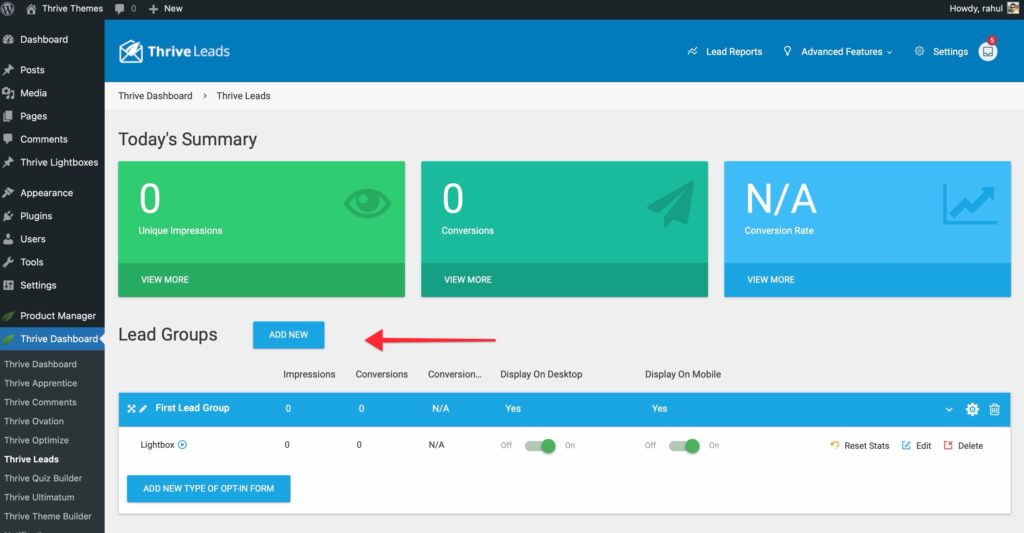Toggle Lightbox Display On Desktop switch
The height and width of the screenshot is (533, 1024).
coord(542,445)
